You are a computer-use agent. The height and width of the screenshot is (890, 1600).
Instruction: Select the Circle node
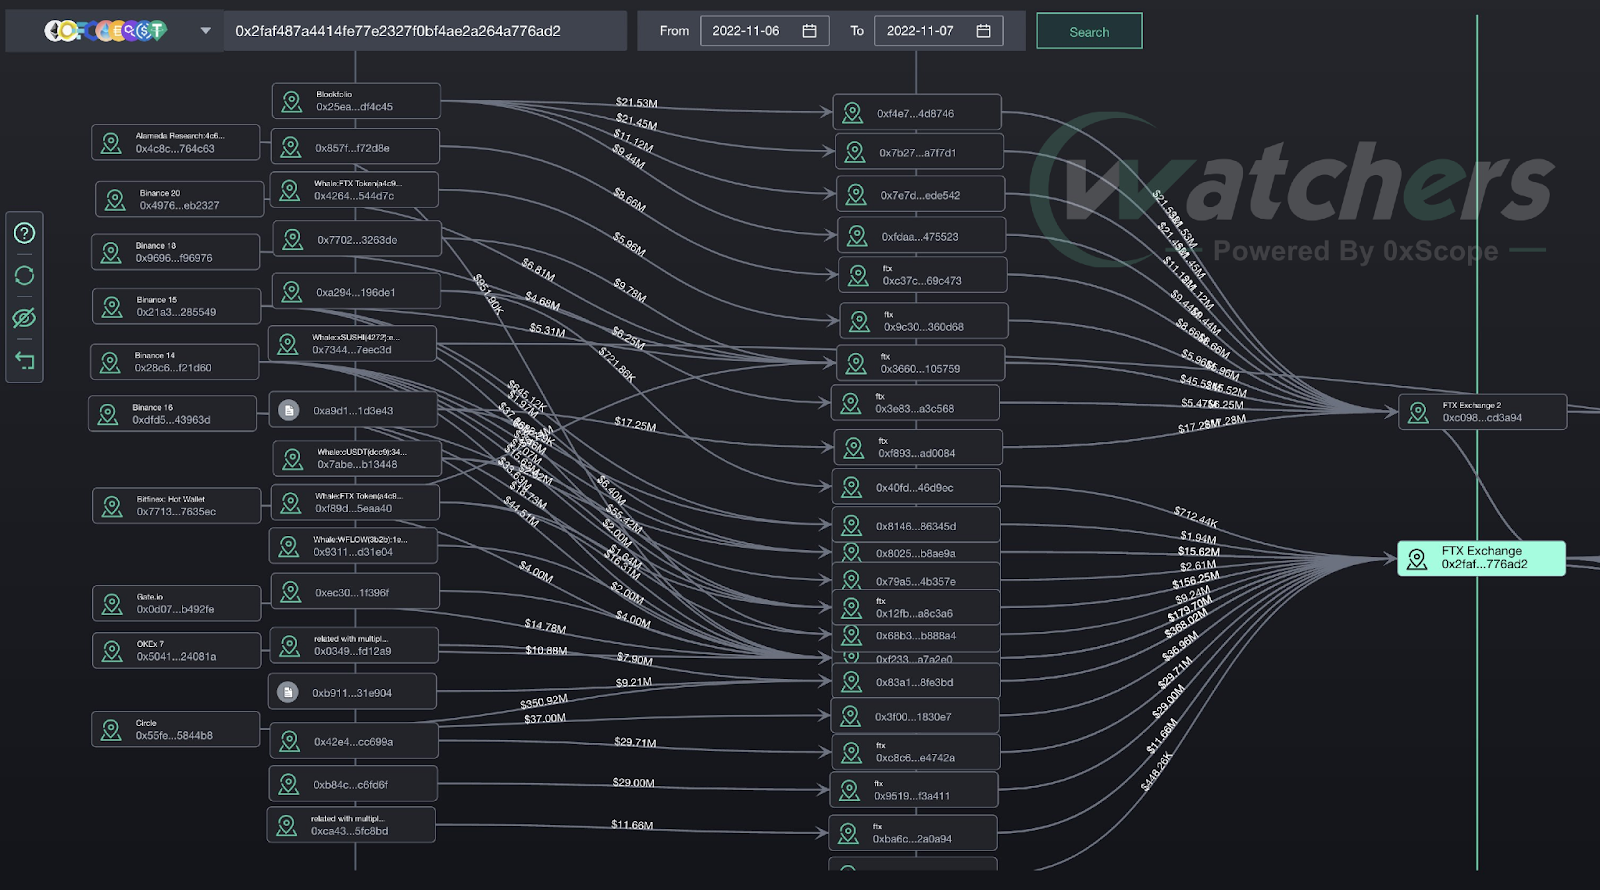point(176,729)
